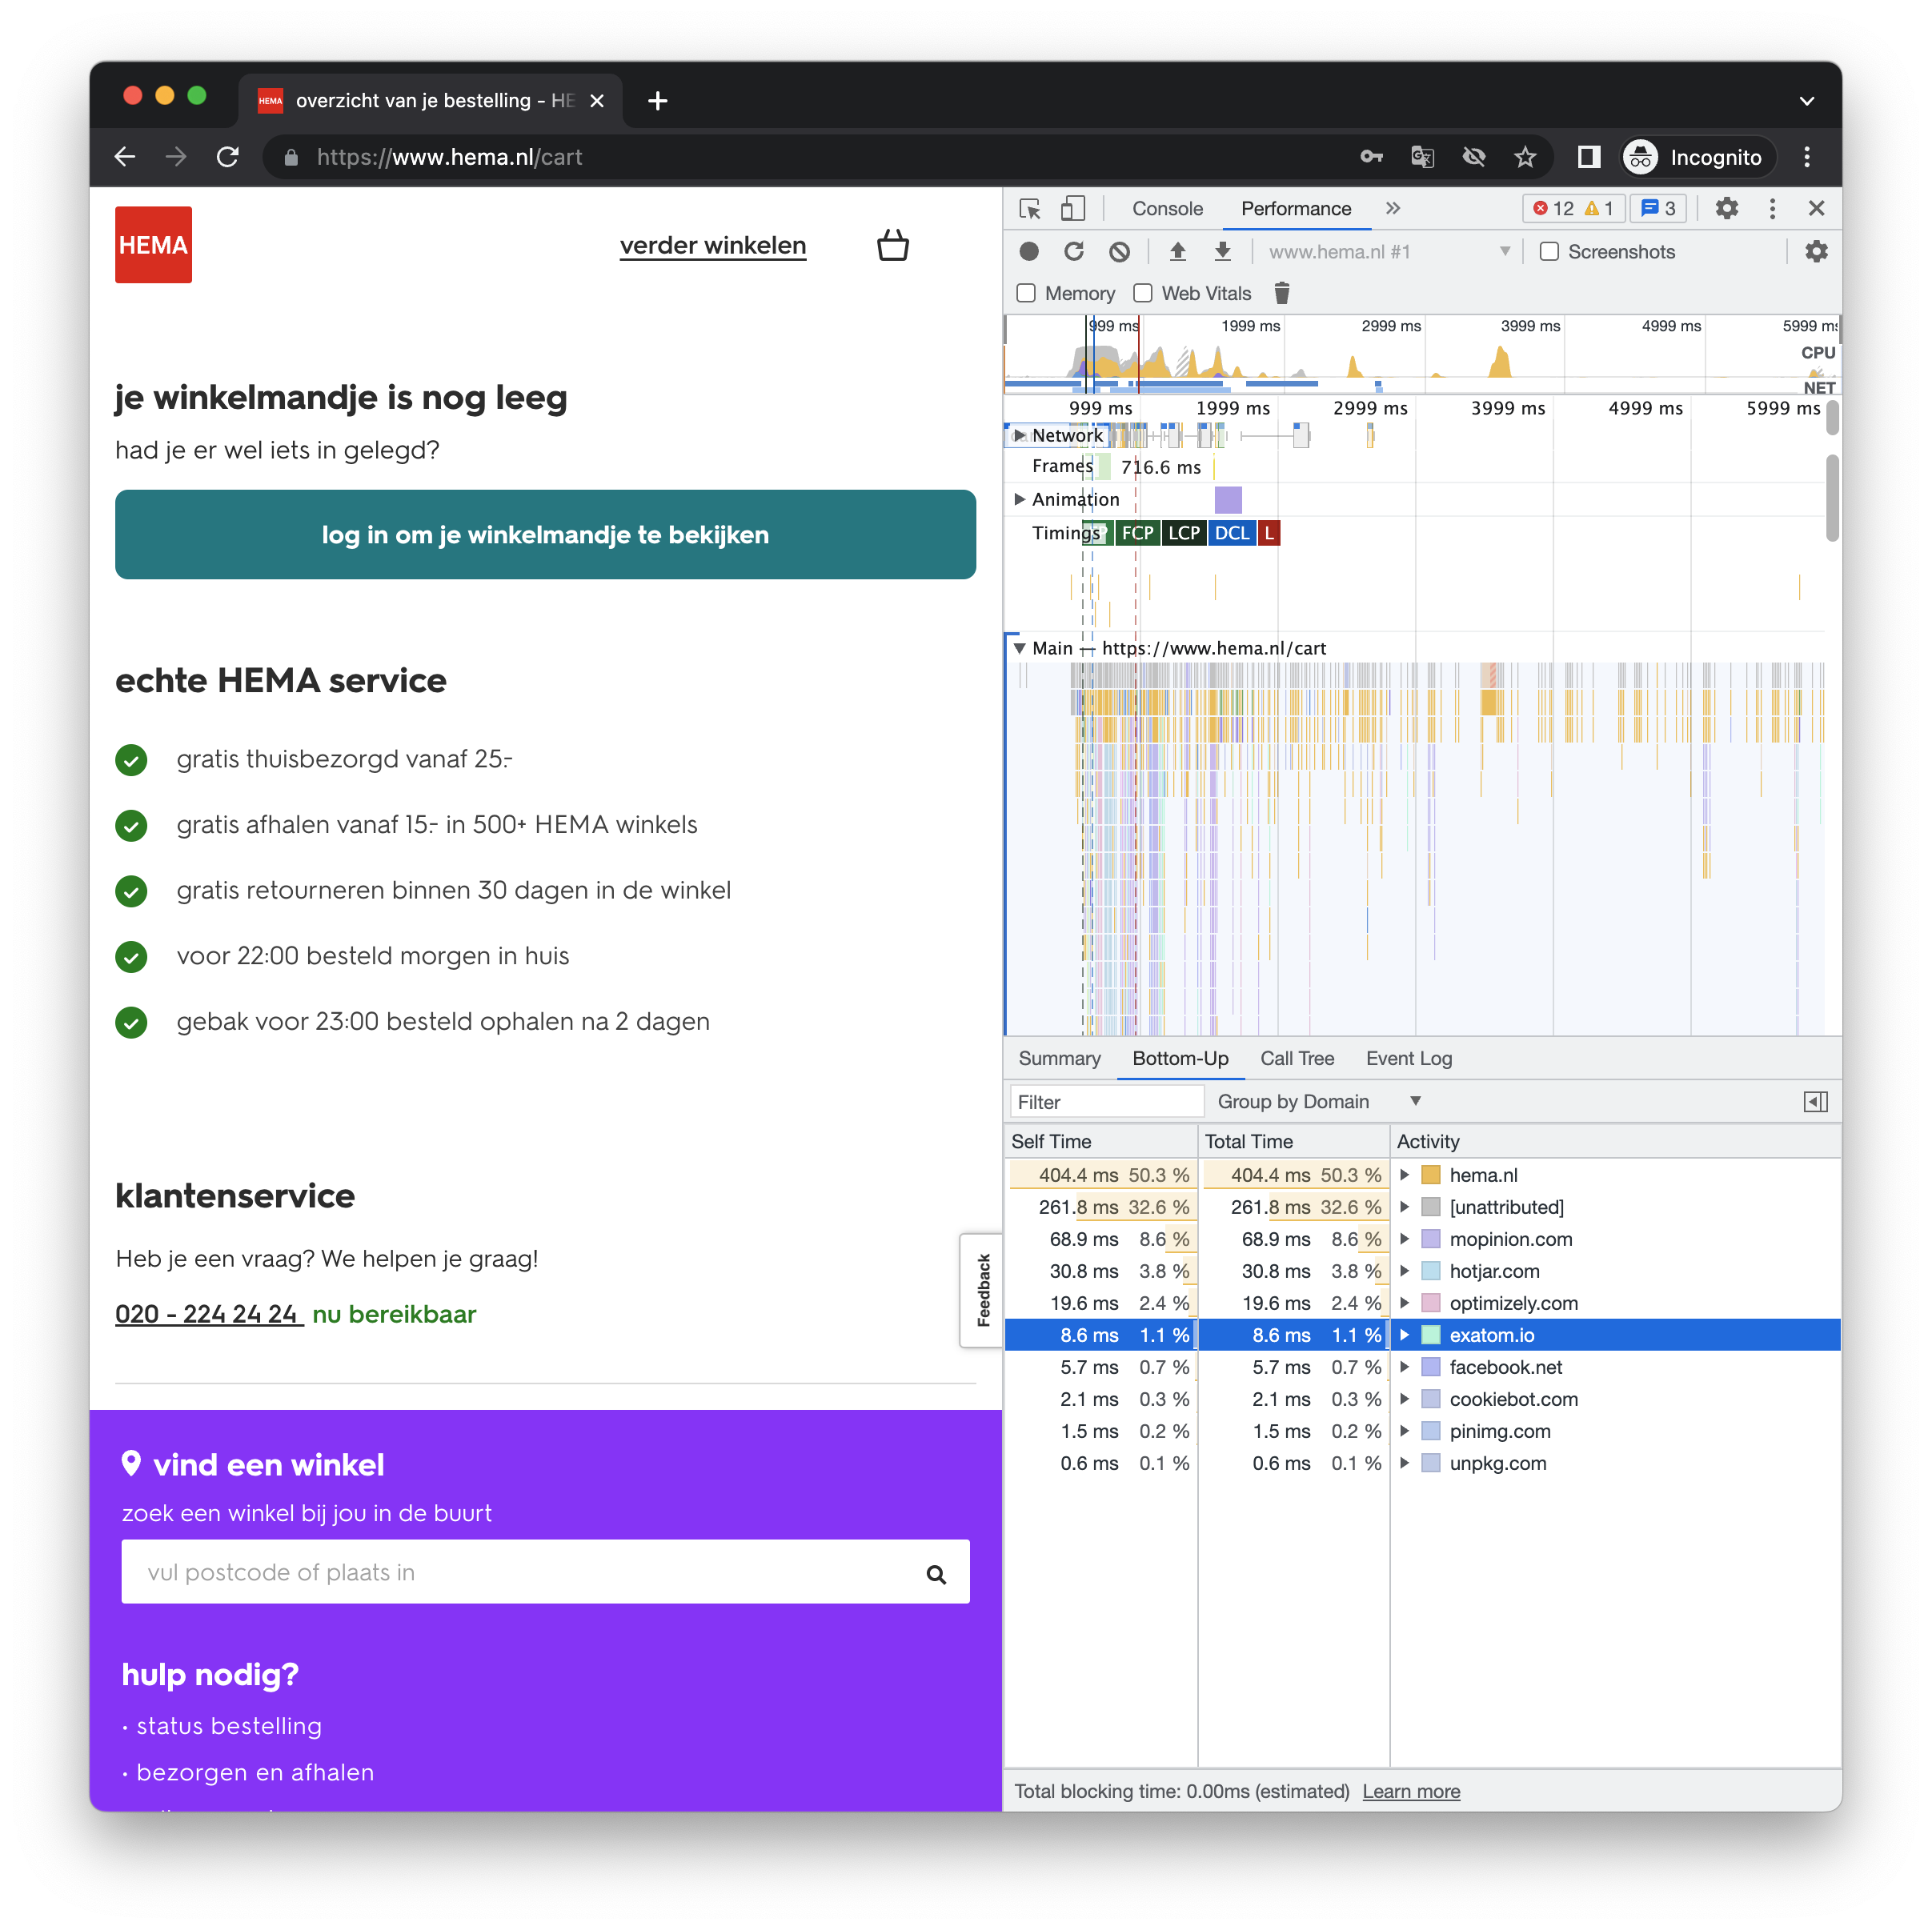
Task: Click the inspect element picker icon
Action: 1030,208
